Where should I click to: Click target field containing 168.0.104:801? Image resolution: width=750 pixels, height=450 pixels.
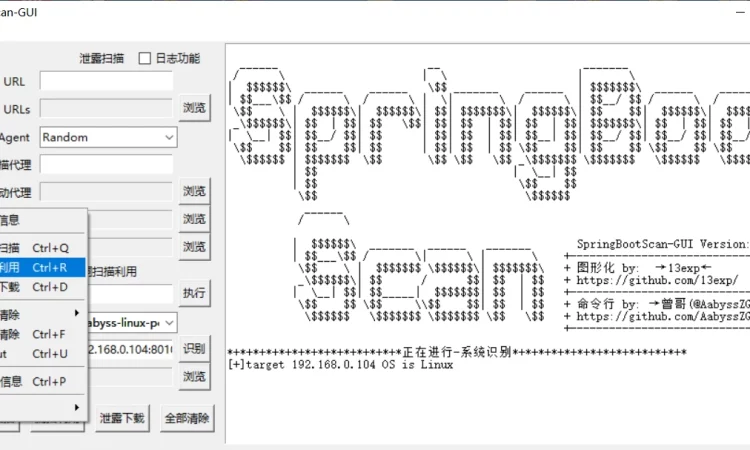pos(130,350)
